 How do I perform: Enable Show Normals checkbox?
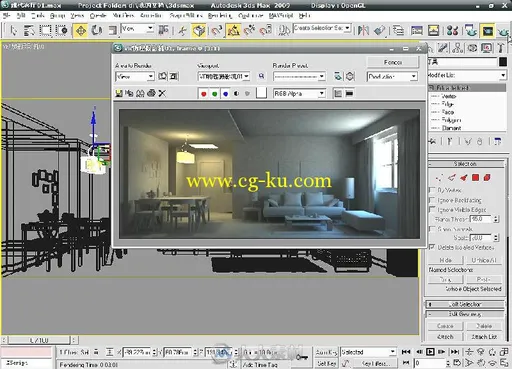pos(433,229)
